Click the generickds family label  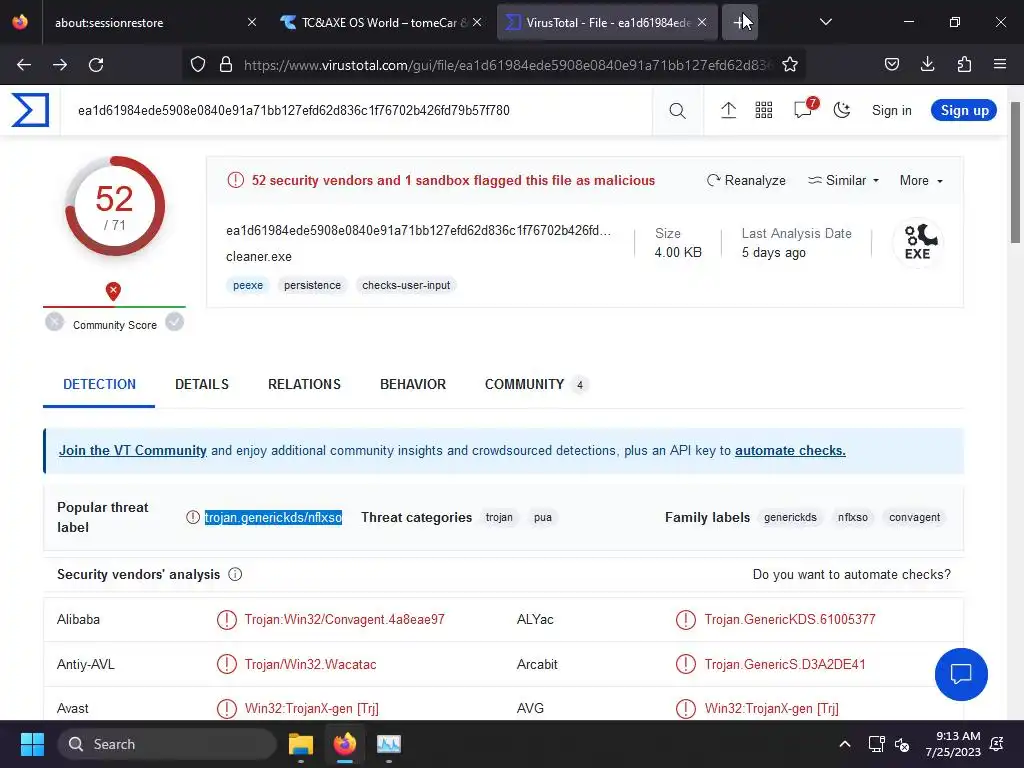coord(790,517)
